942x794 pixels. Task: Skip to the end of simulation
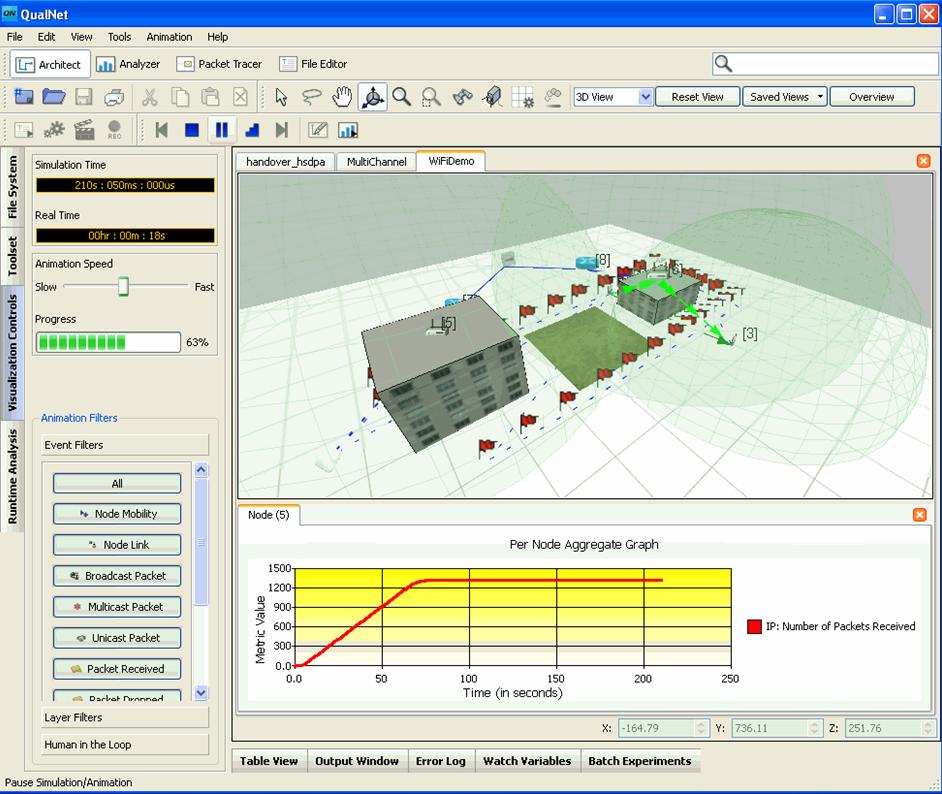(282, 130)
